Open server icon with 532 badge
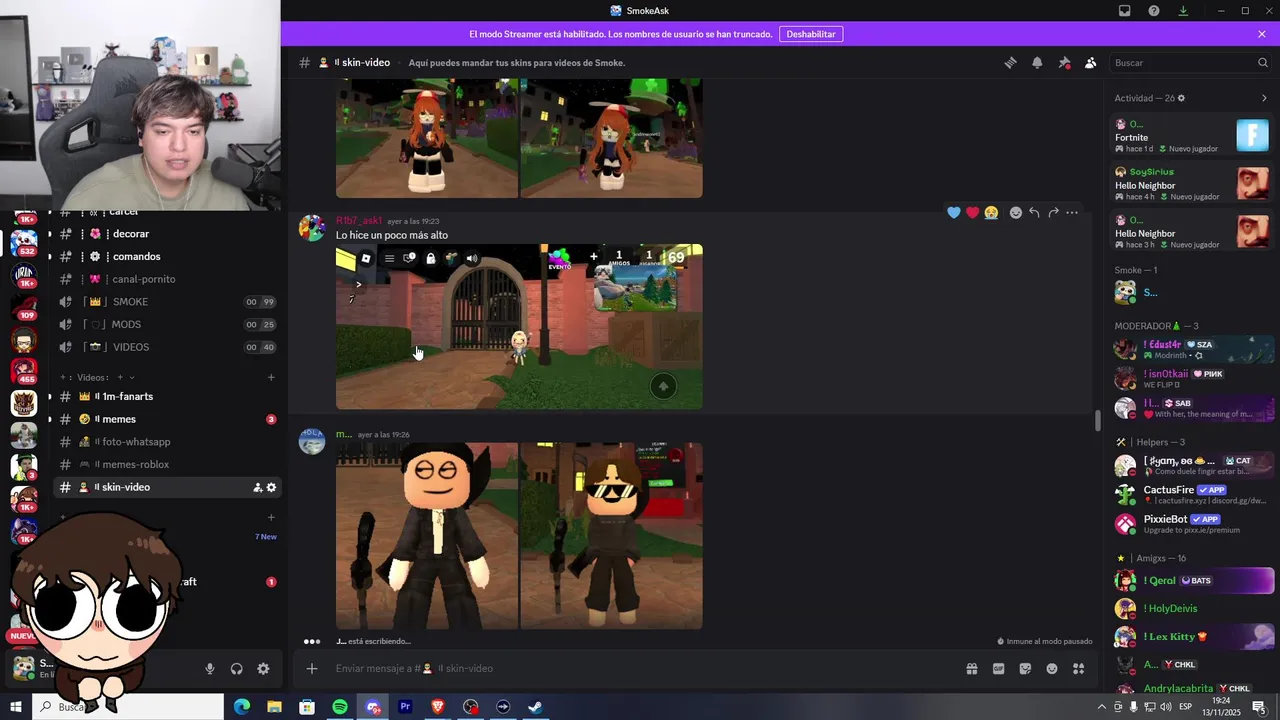Screen dimensions: 1280x720 (24, 242)
